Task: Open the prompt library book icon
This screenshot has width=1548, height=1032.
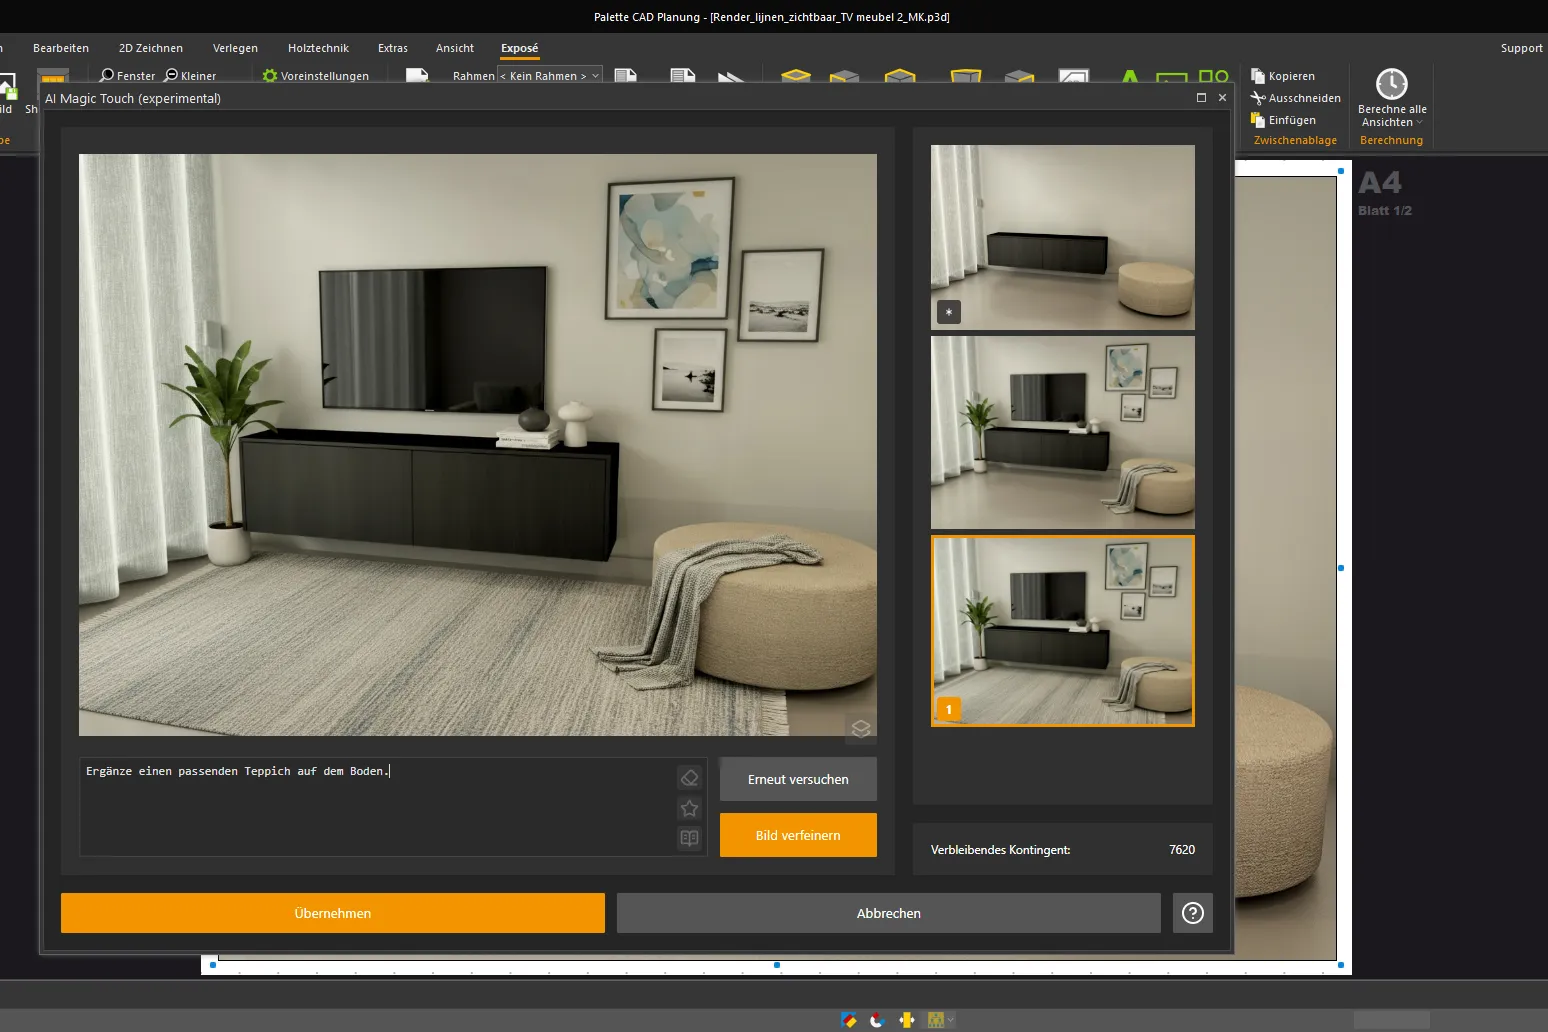Action: [689, 838]
